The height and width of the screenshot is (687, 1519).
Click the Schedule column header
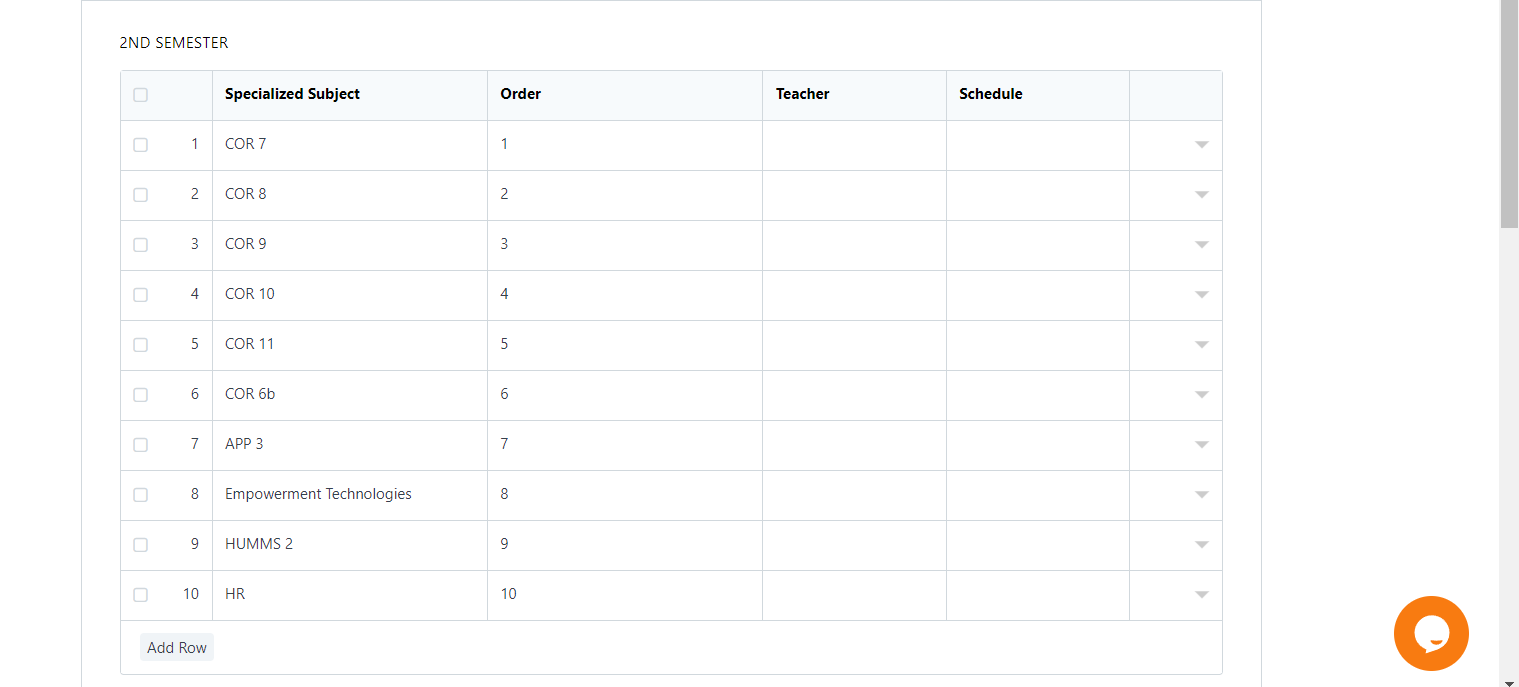[x=990, y=94]
